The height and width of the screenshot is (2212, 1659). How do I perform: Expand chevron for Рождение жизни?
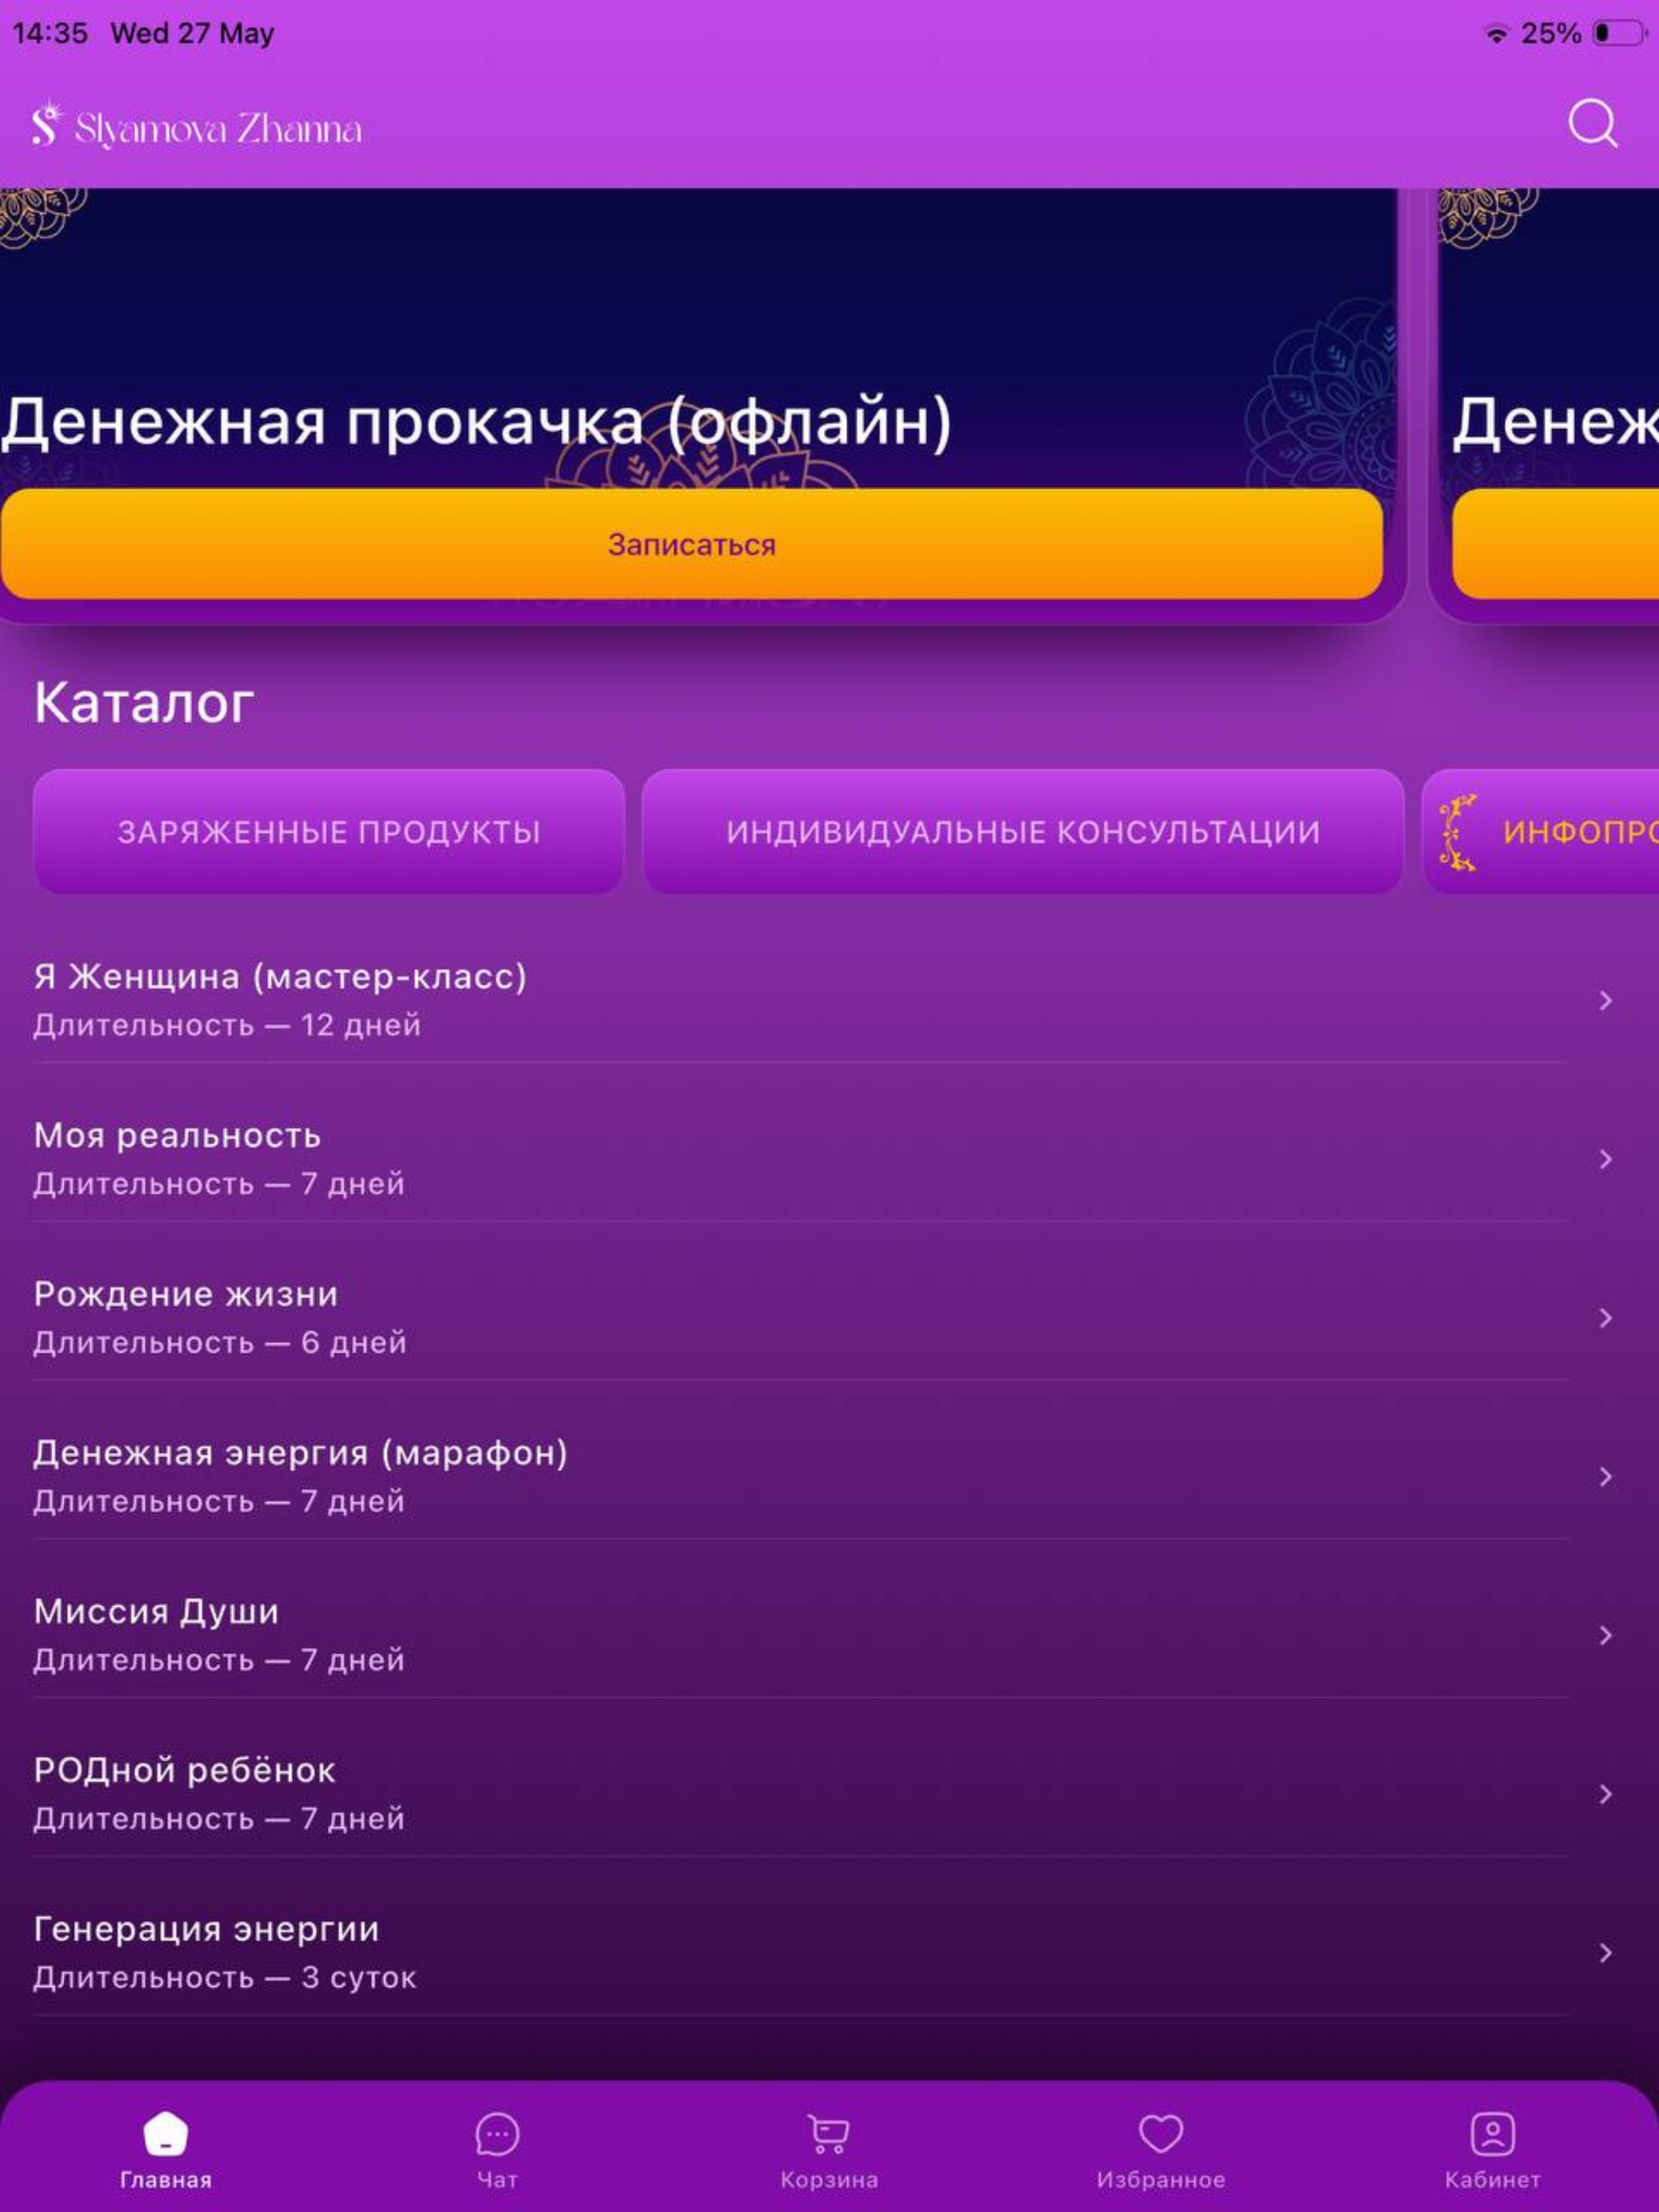1605,1318
